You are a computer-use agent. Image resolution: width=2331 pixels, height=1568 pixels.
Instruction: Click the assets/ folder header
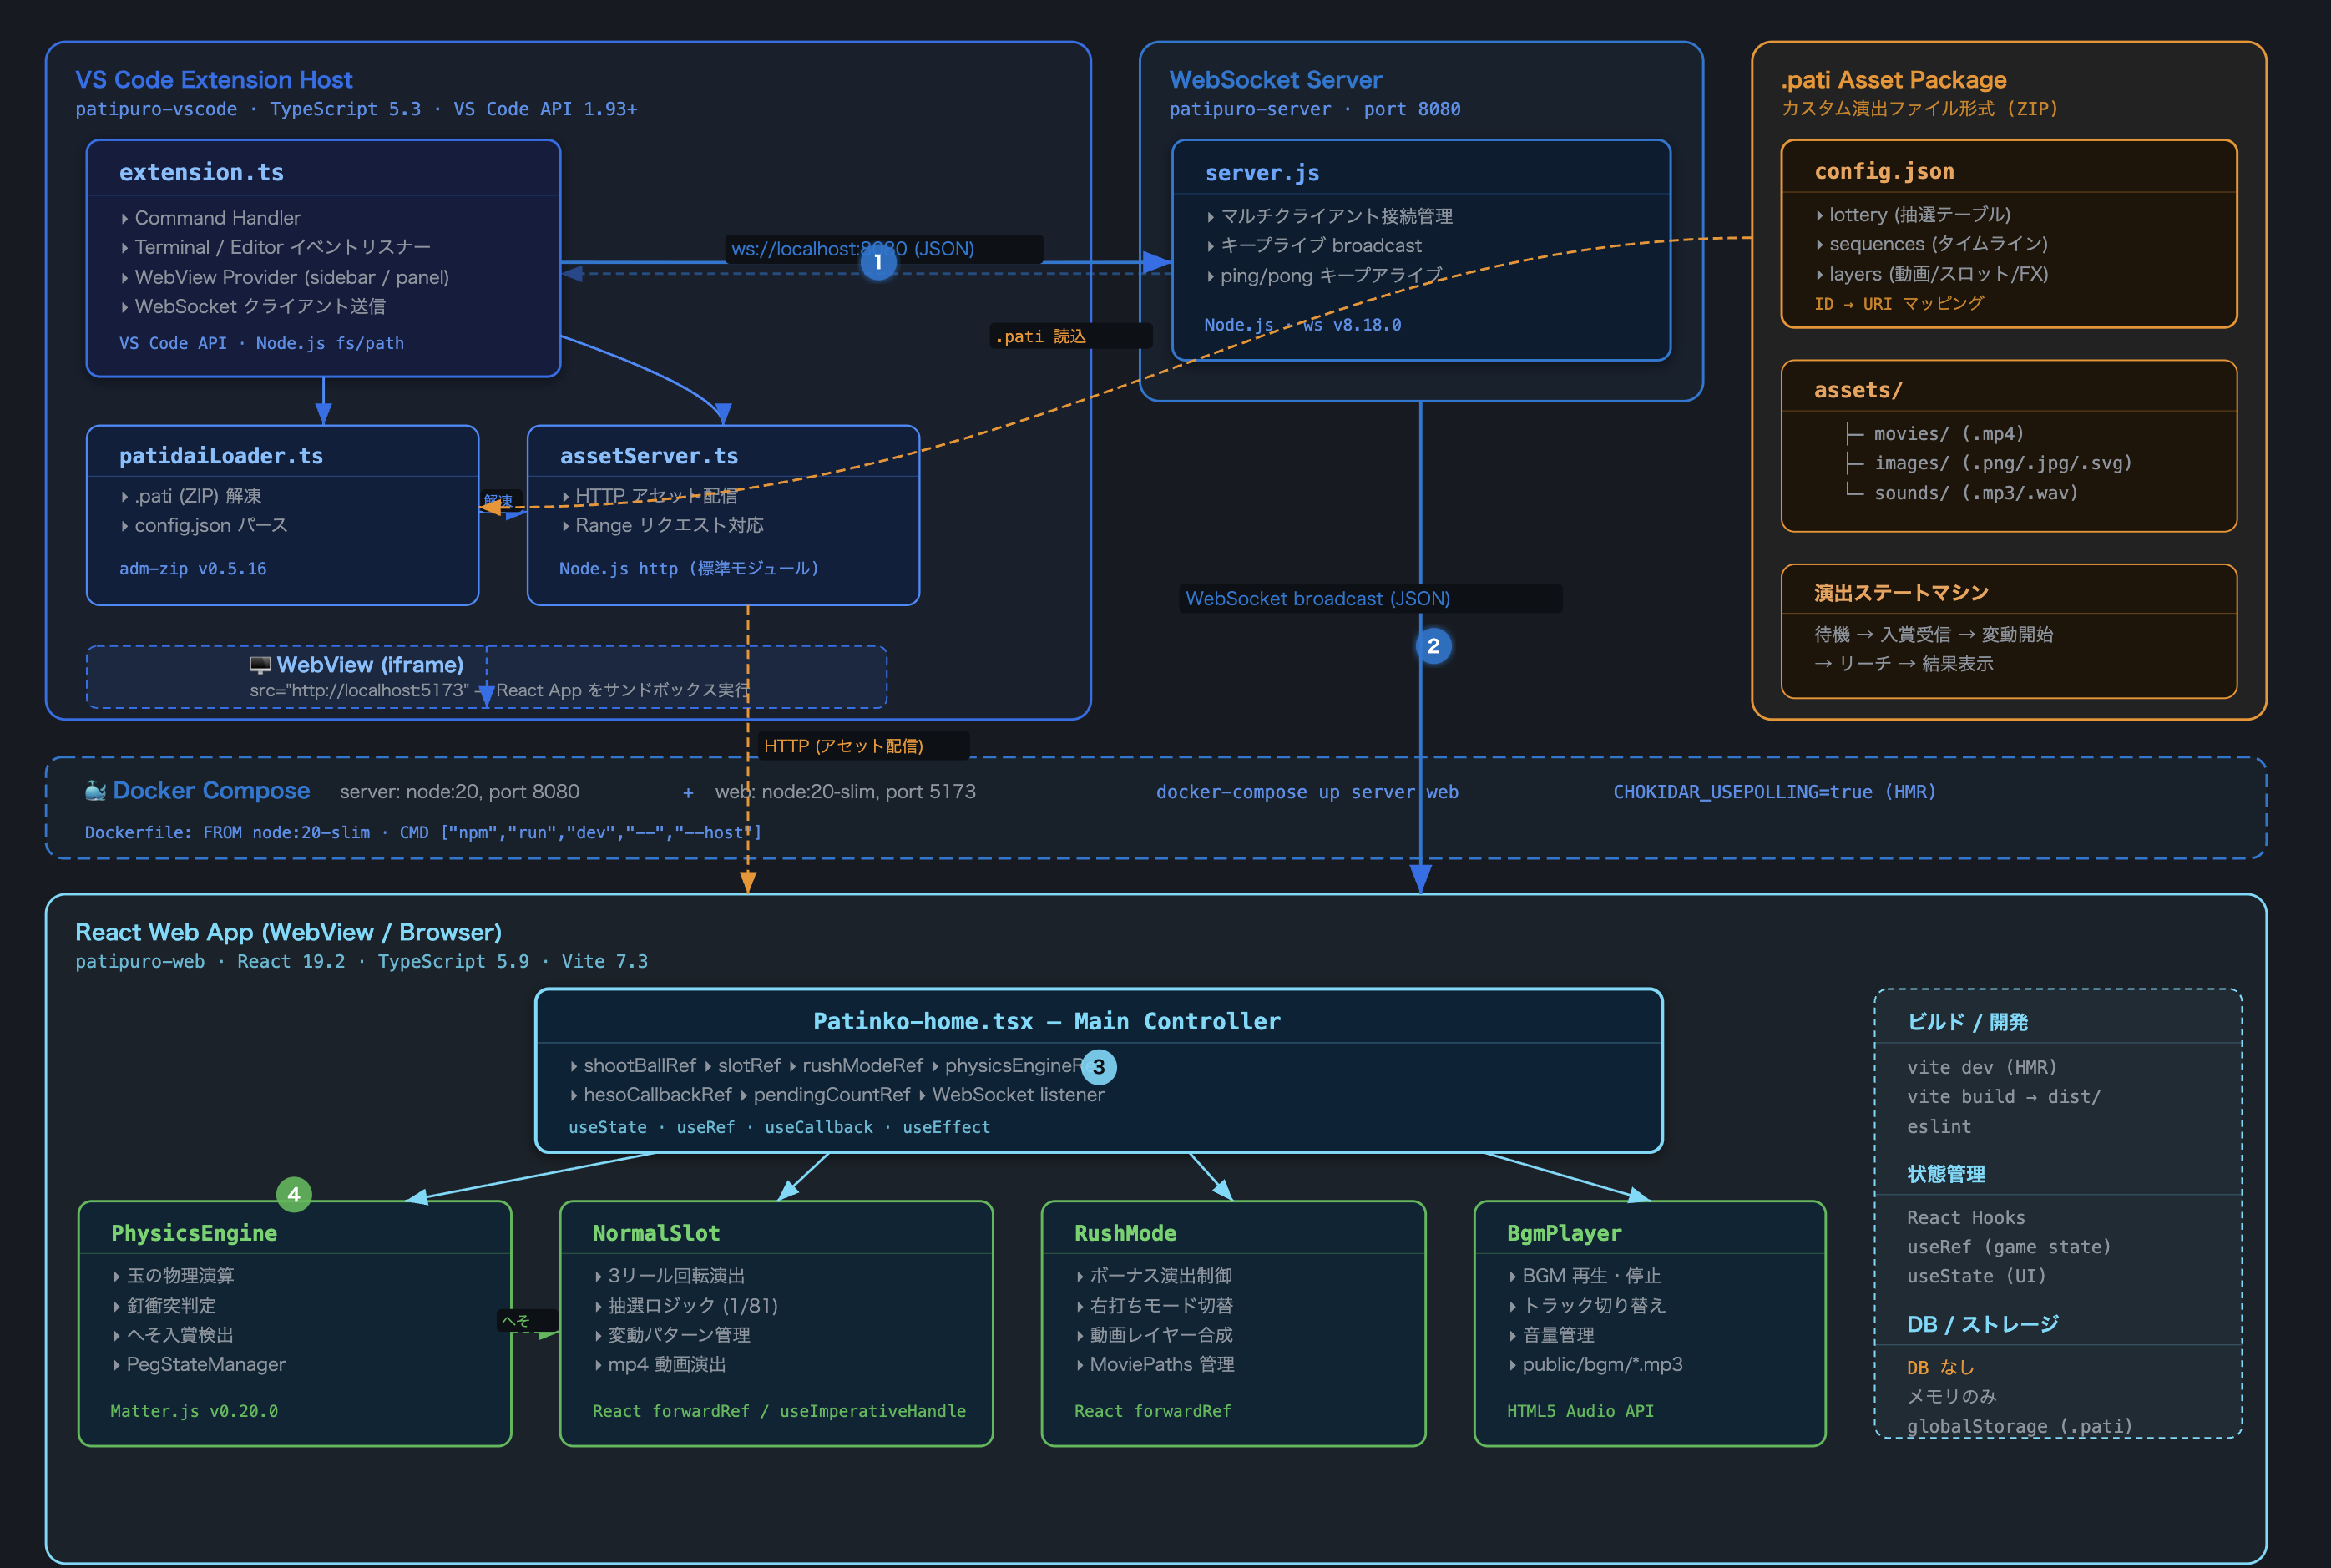1858,390
